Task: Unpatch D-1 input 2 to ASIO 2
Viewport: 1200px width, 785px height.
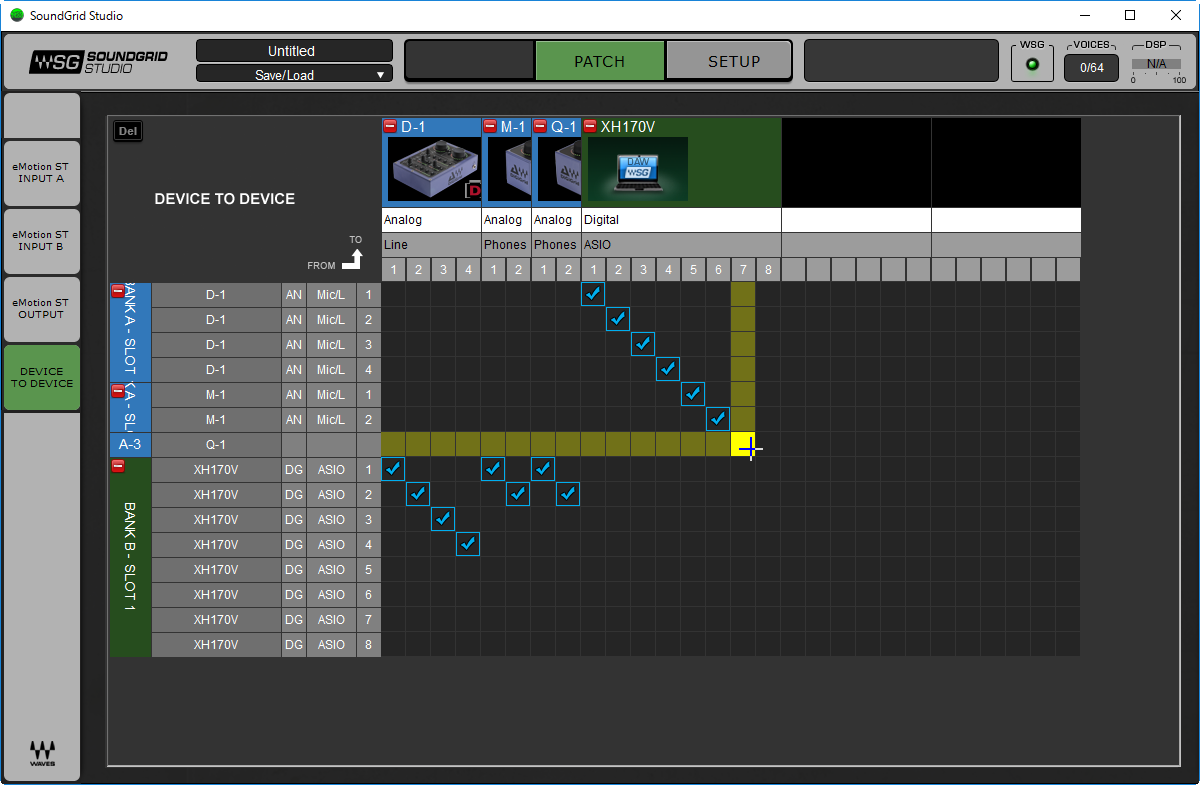Action: point(618,319)
